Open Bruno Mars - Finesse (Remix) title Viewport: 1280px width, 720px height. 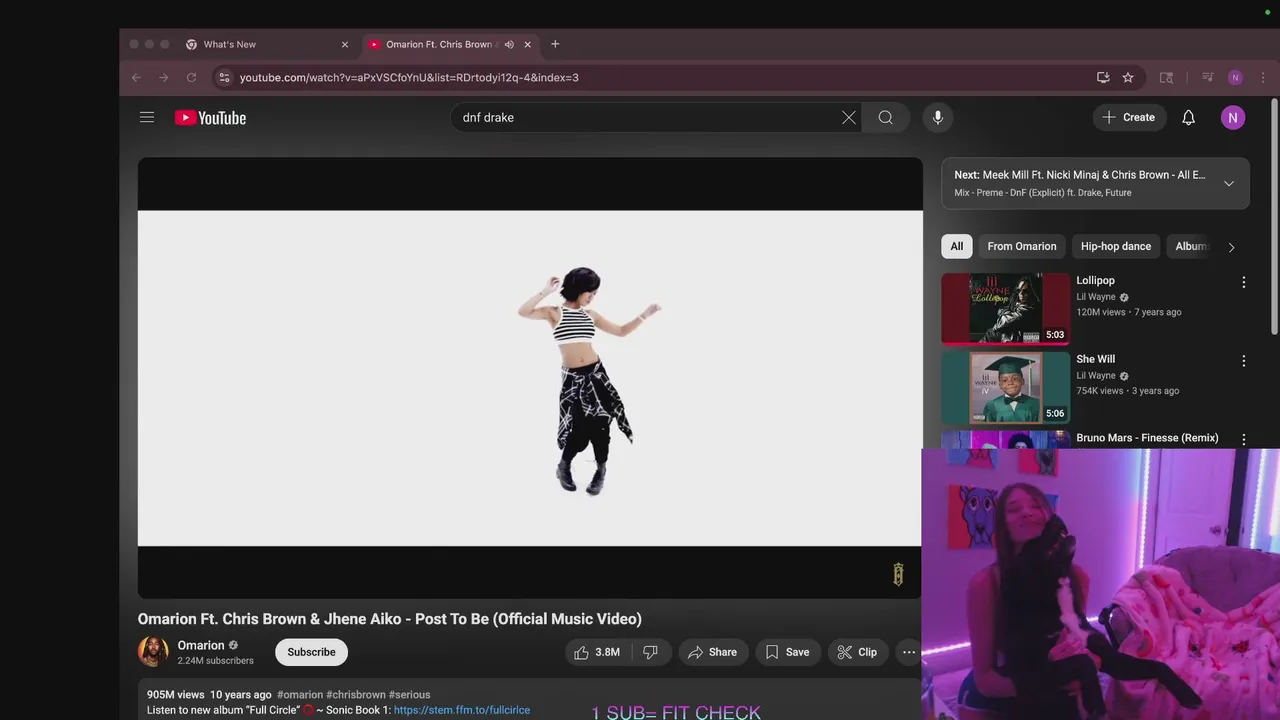tap(1147, 438)
